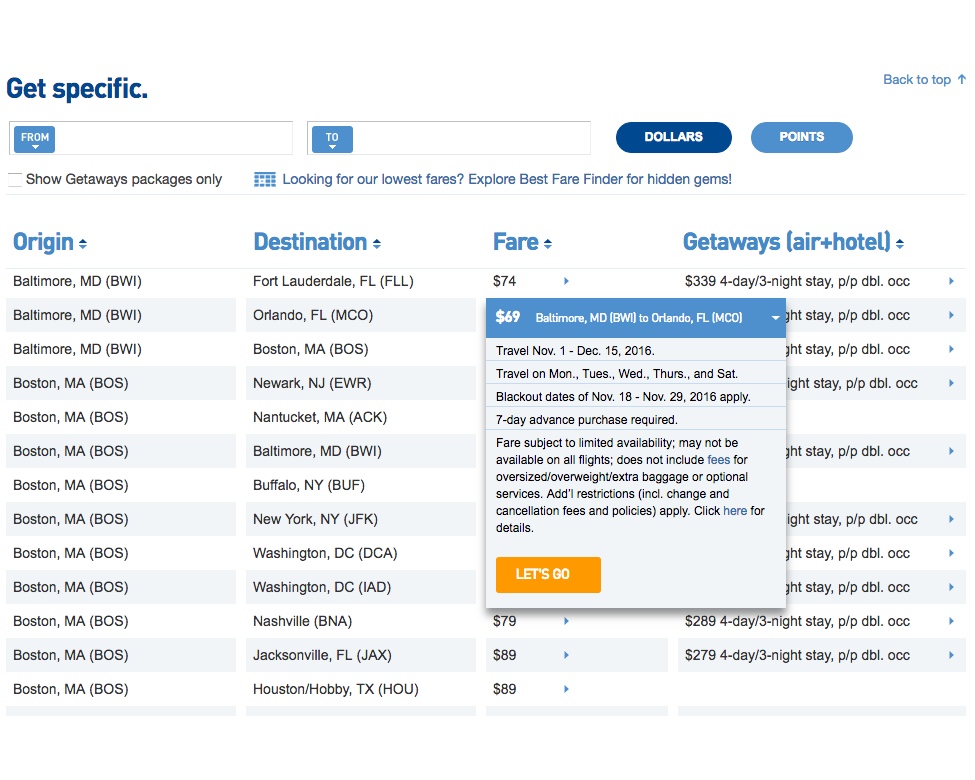This screenshot has width=975, height=780.
Task: Expand fare arrow for $89 Houston/Hobby row
Action: [566, 690]
